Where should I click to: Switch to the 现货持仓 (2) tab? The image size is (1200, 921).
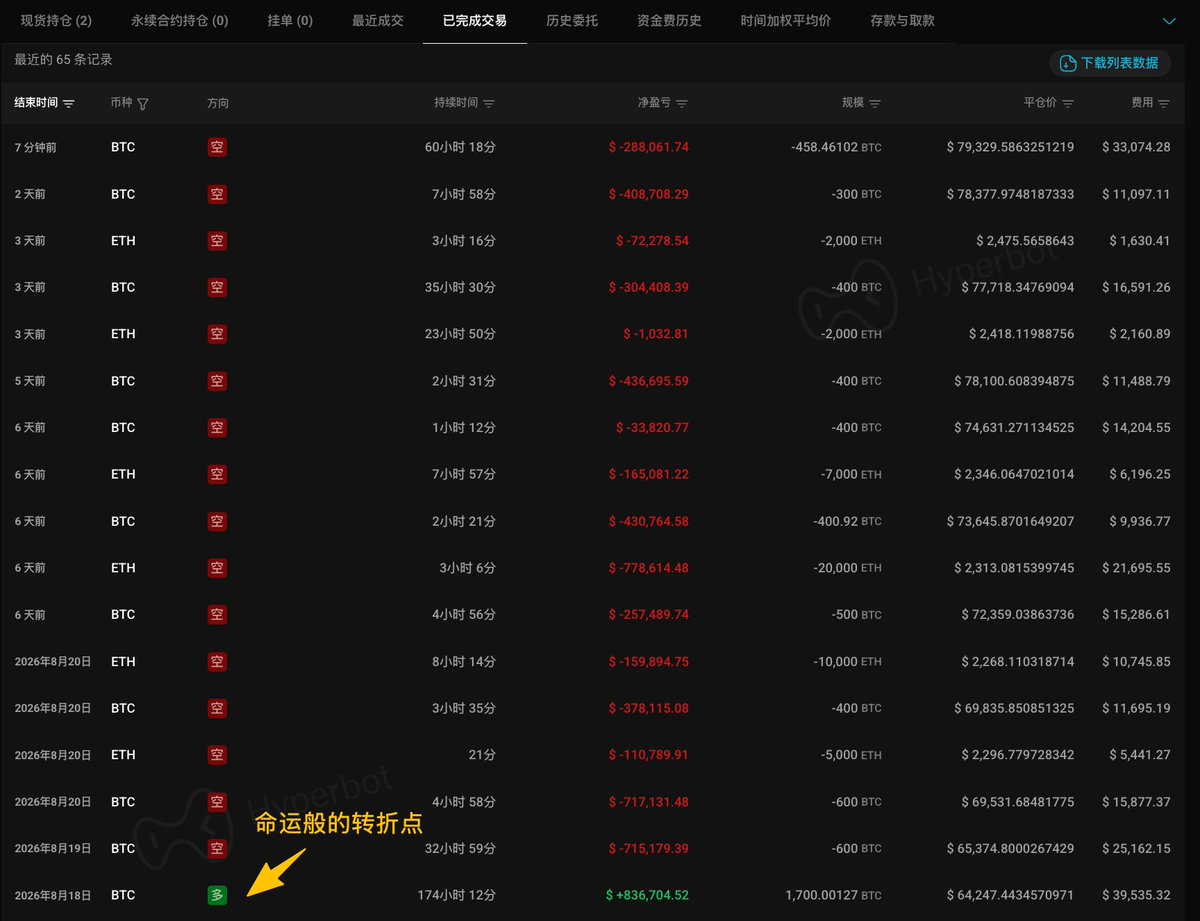click(x=56, y=20)
